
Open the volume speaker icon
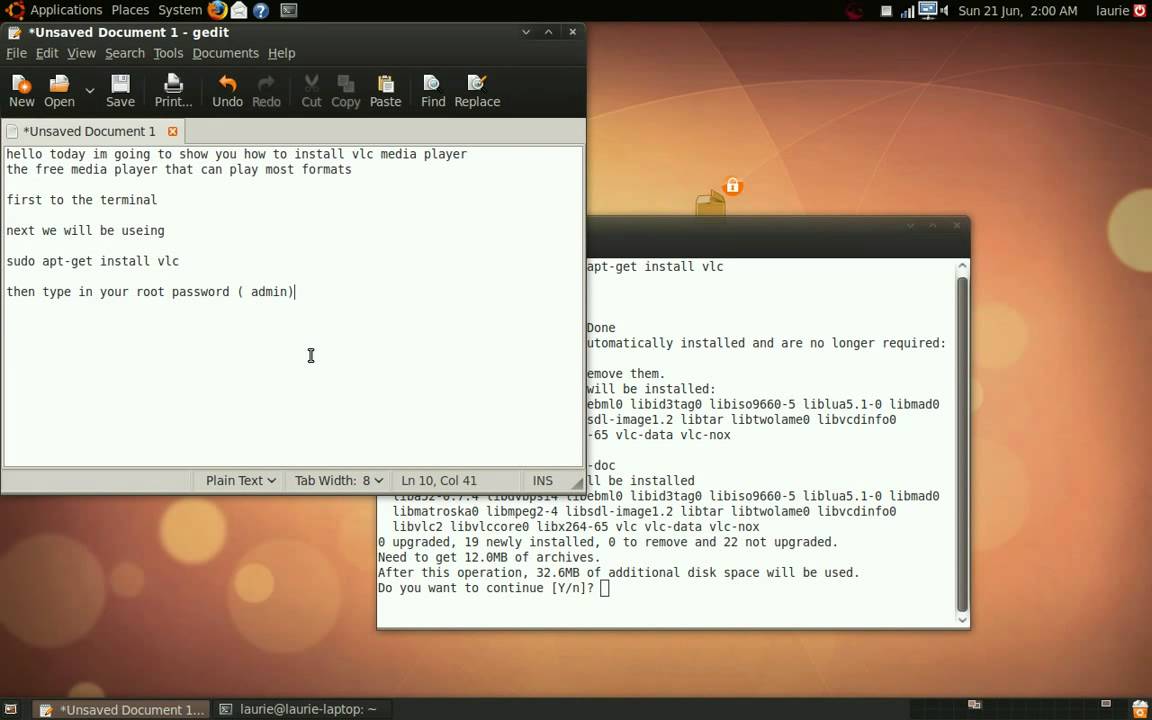point(944,10)
